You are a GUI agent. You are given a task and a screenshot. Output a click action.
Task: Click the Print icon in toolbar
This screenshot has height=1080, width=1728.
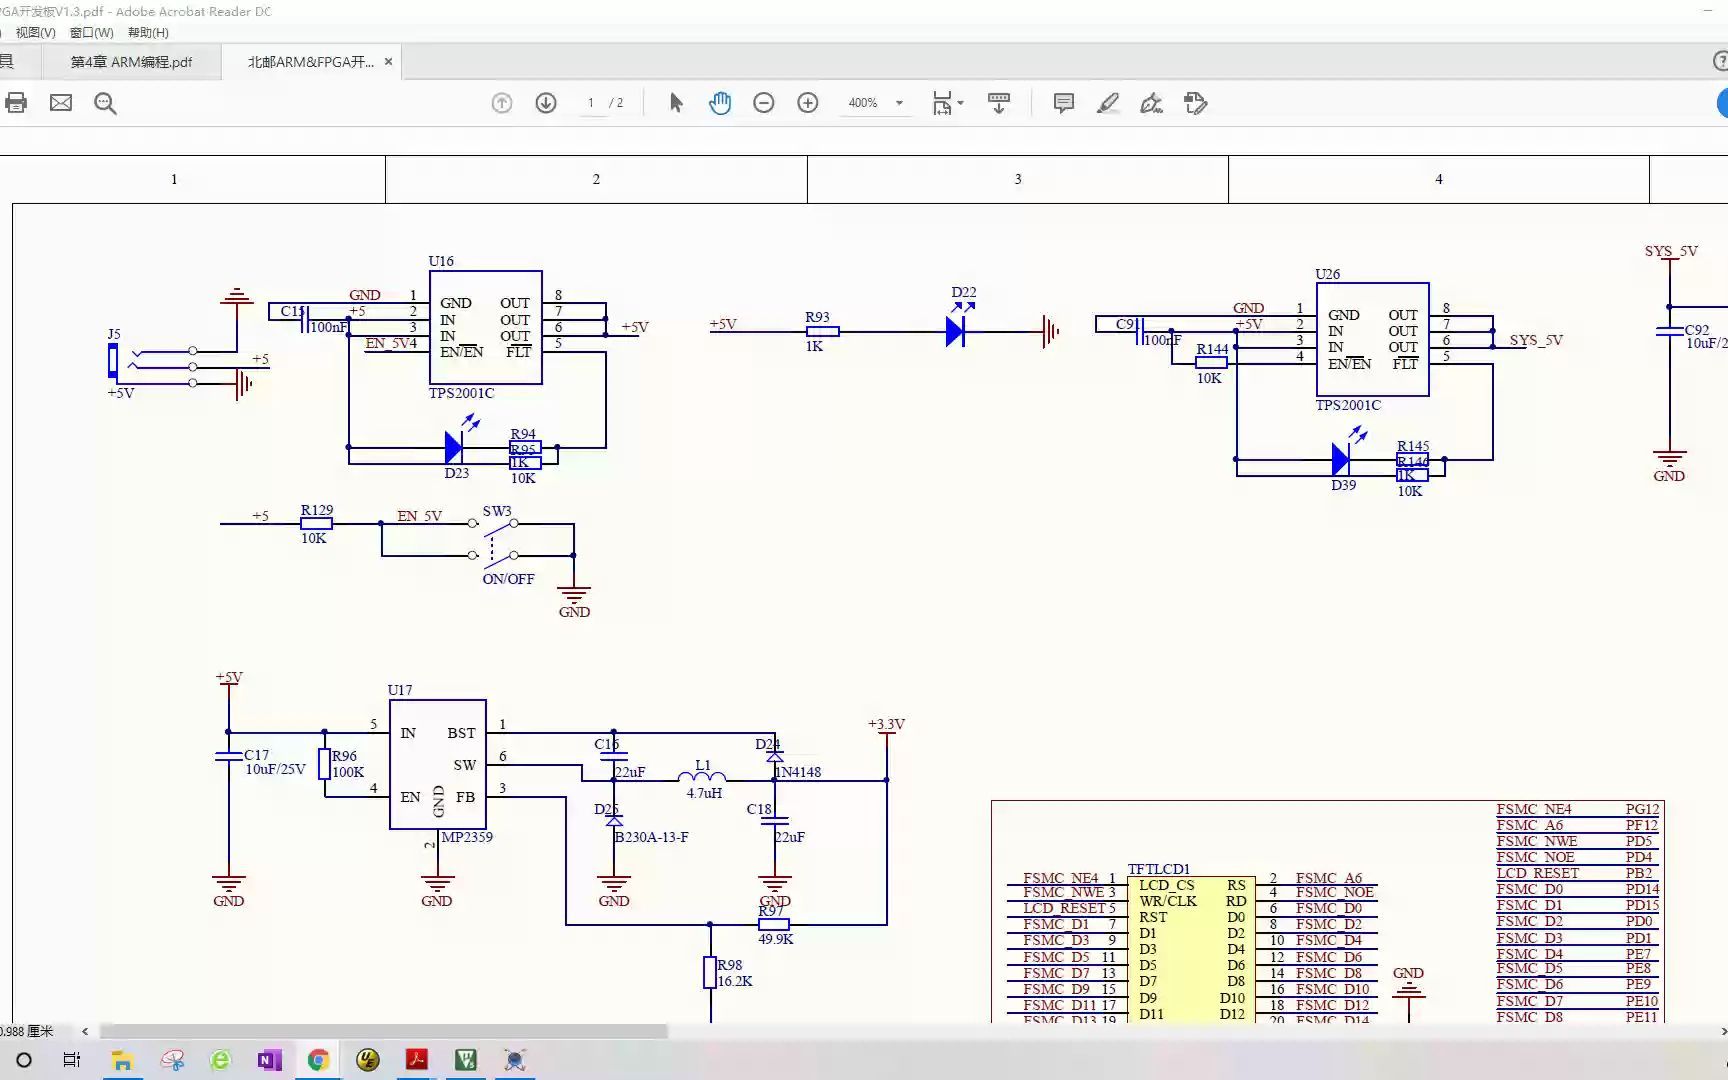16,103
